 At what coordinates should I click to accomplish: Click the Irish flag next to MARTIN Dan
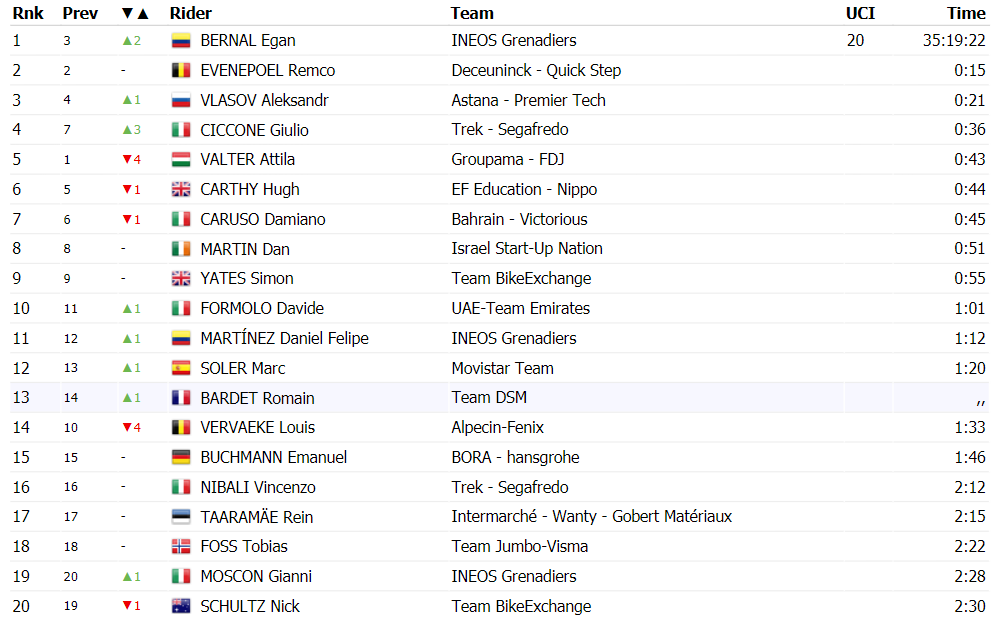[x=181, y=249]
